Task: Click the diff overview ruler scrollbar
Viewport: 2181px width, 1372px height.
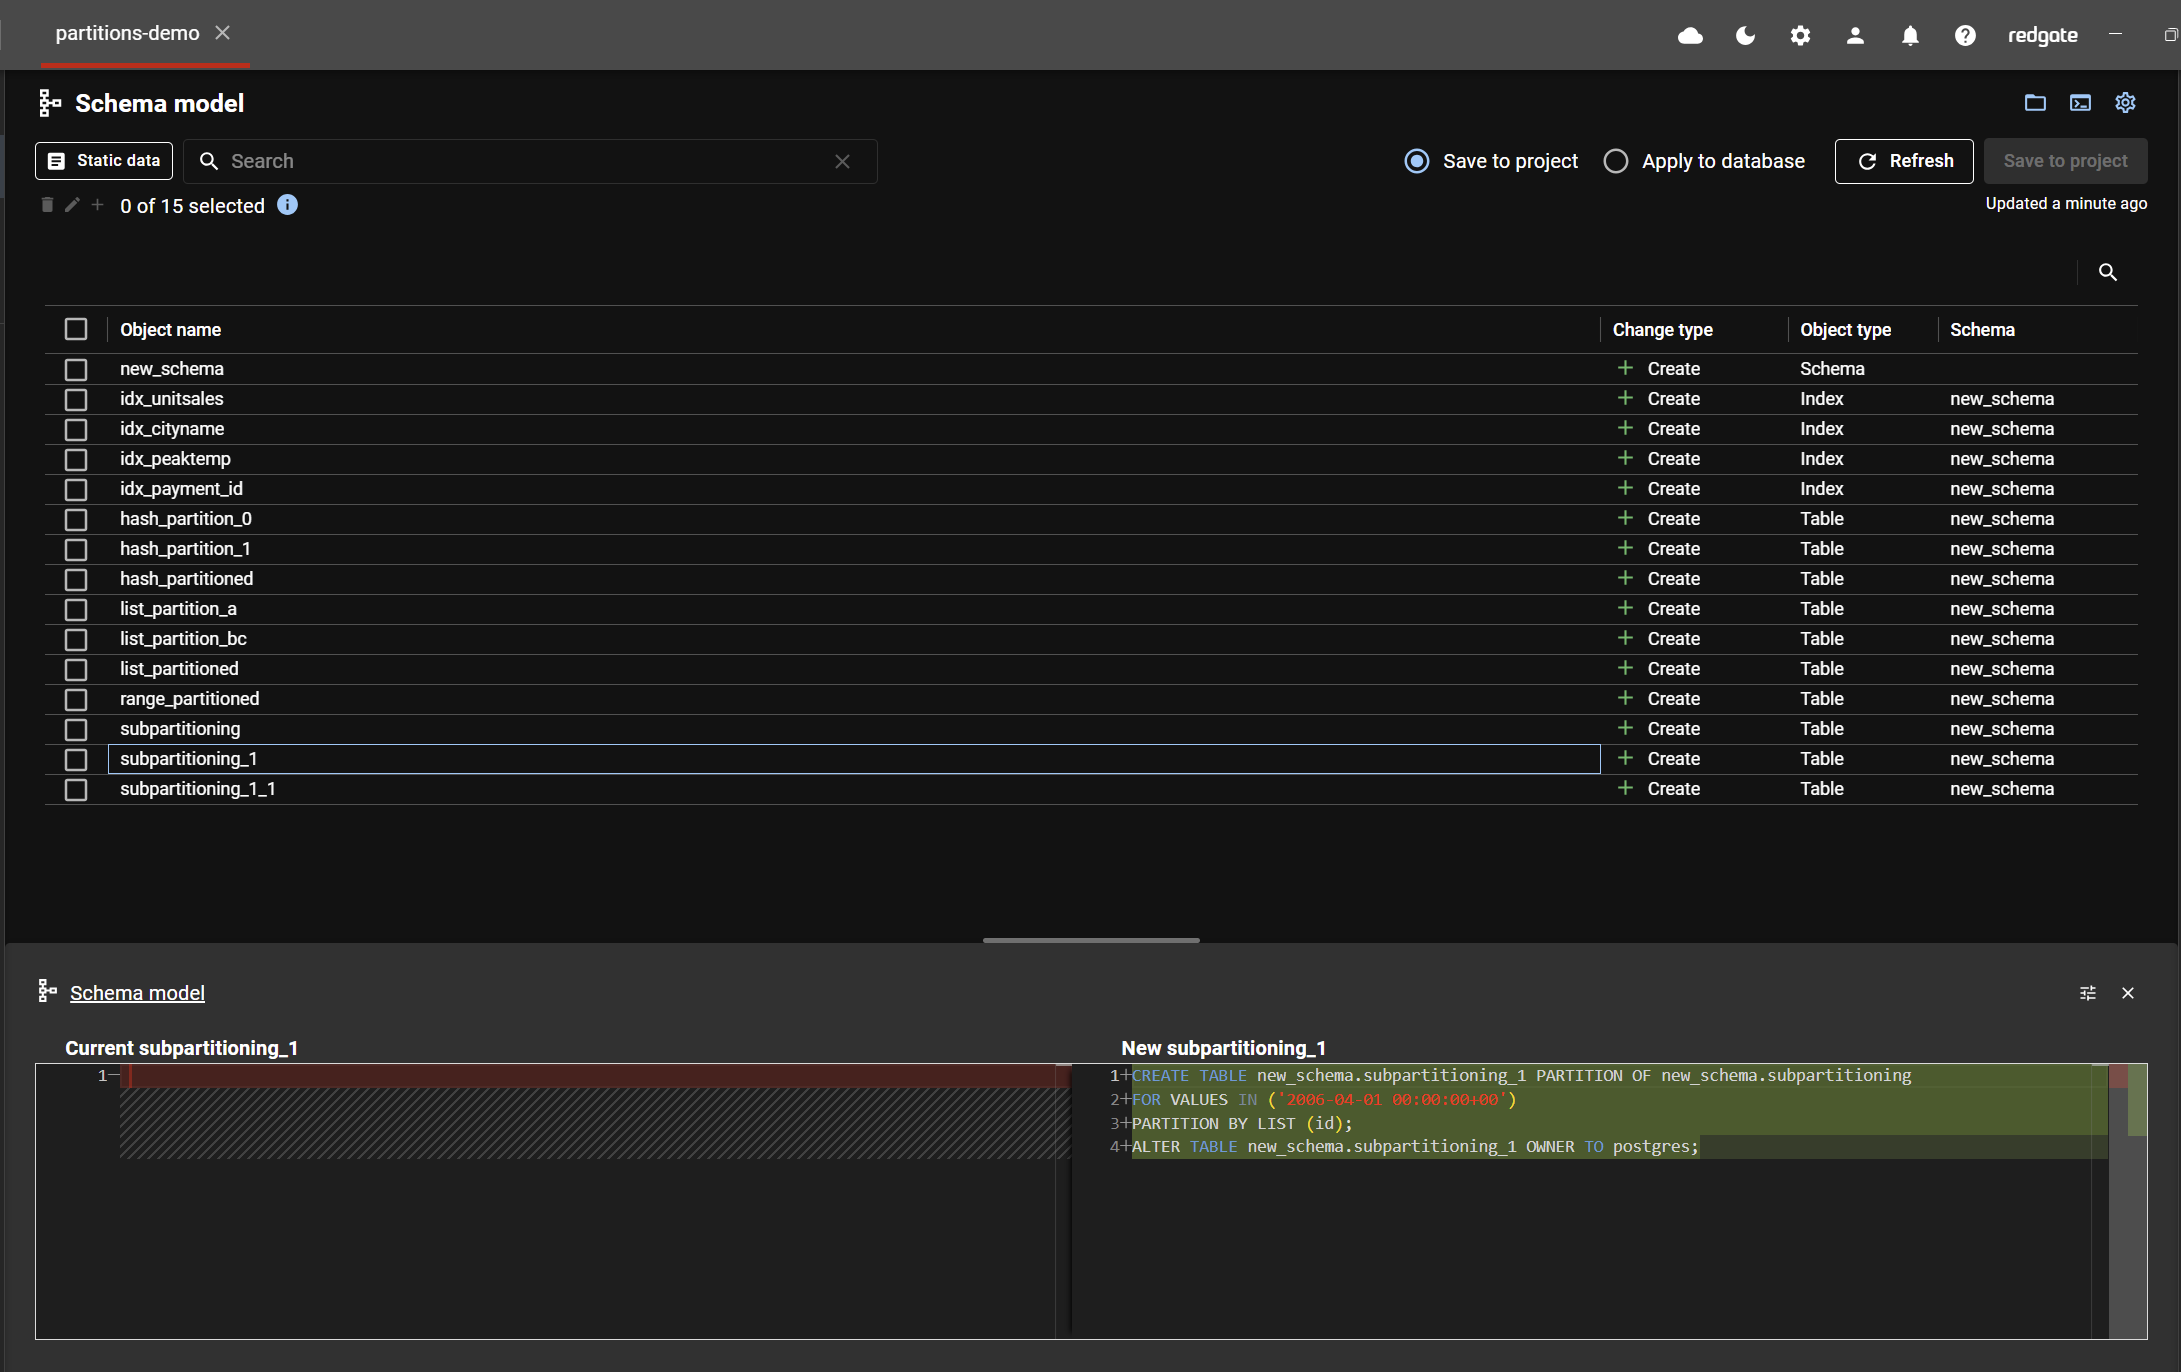Action: (x=2127, y=1201)
